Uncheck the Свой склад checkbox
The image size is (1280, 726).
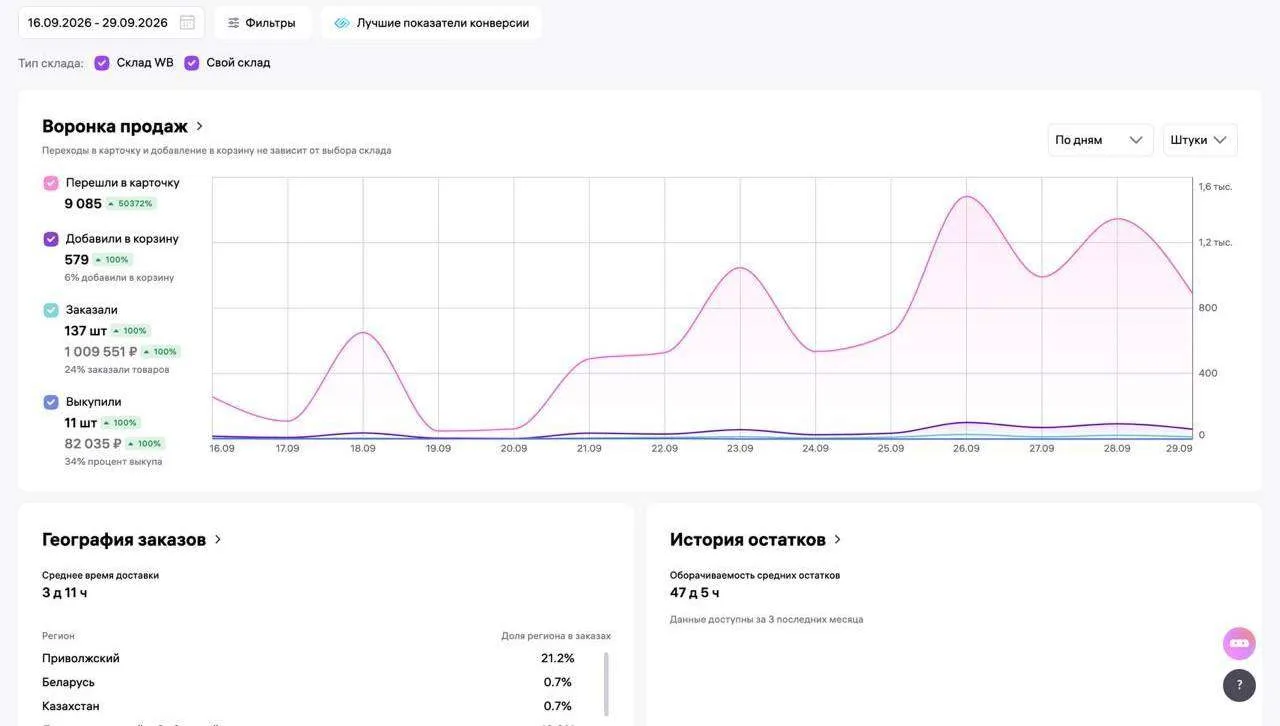[x=192, y=63]
